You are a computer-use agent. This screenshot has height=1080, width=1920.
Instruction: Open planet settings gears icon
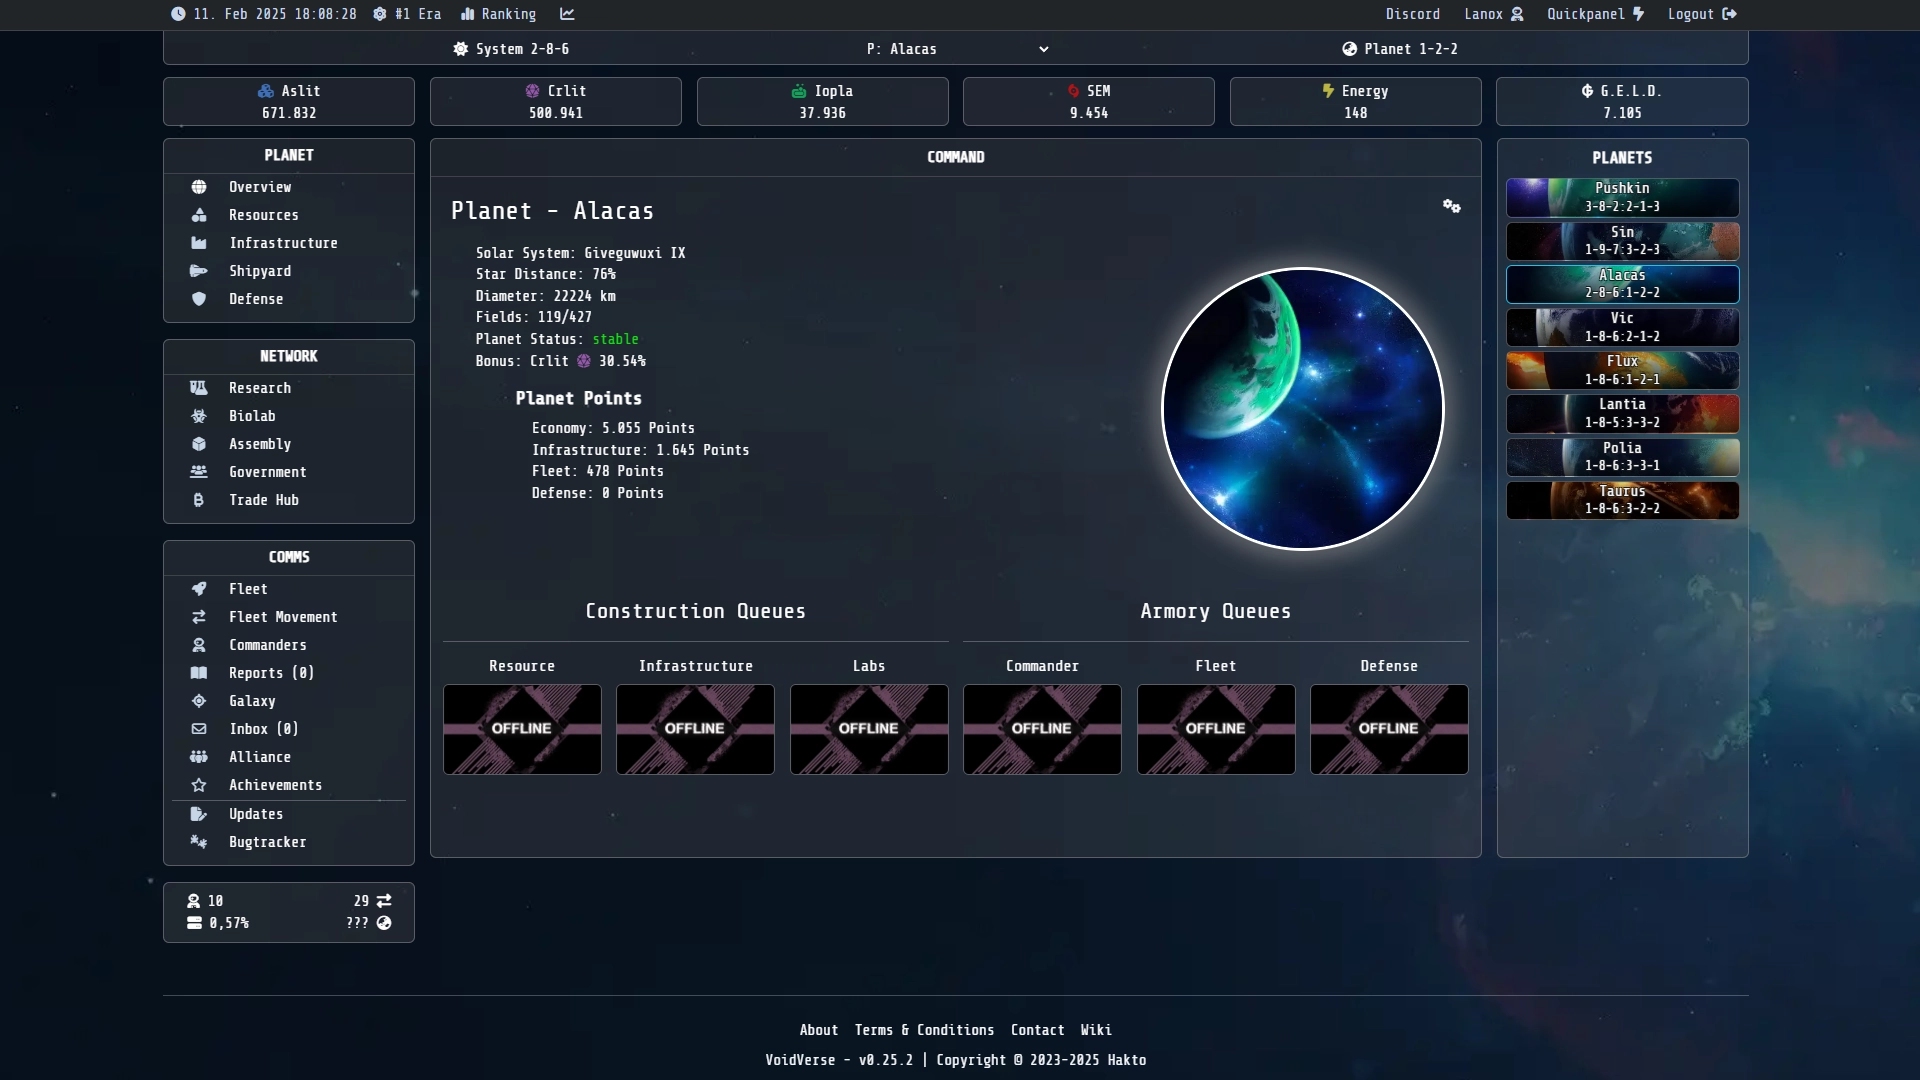(x=1451, y=206)
